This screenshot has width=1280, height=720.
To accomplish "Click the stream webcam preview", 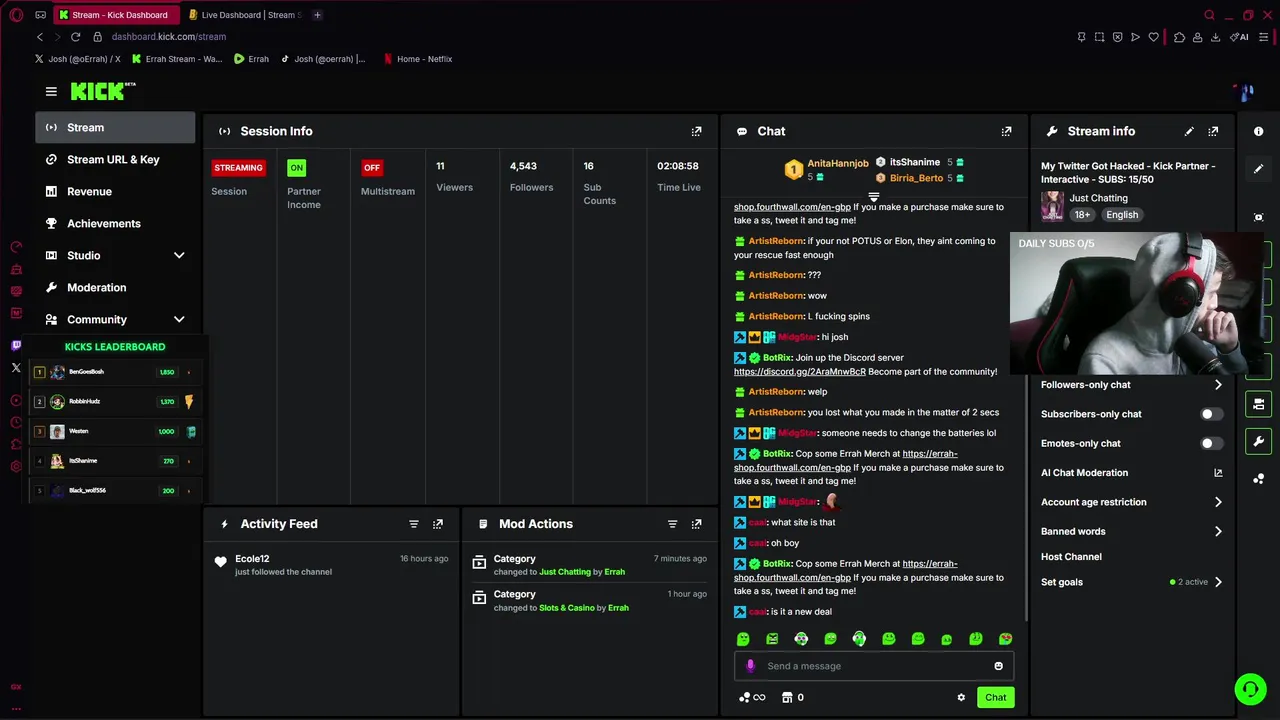I will click(x=1137, y=304).
